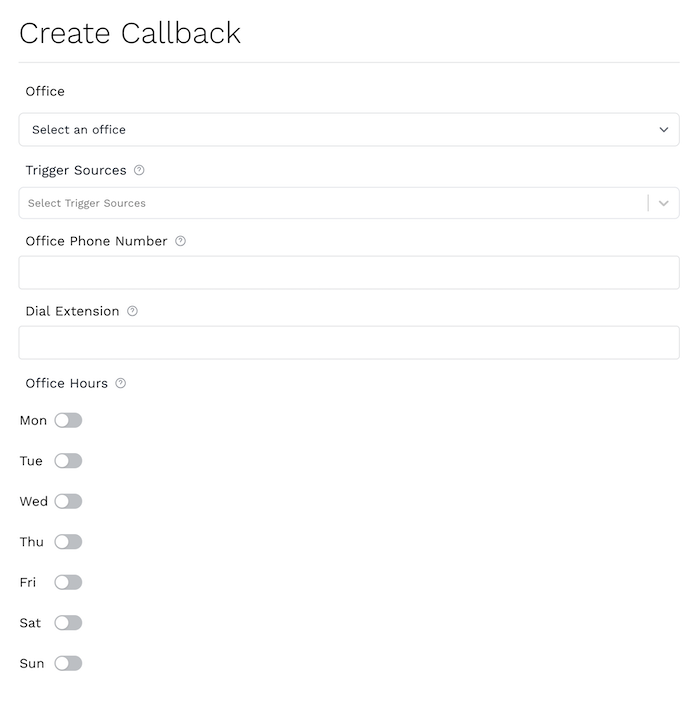
Task: Enable the Sun office hours toggle
Action: pyautogui.click(x=68, y=664)
